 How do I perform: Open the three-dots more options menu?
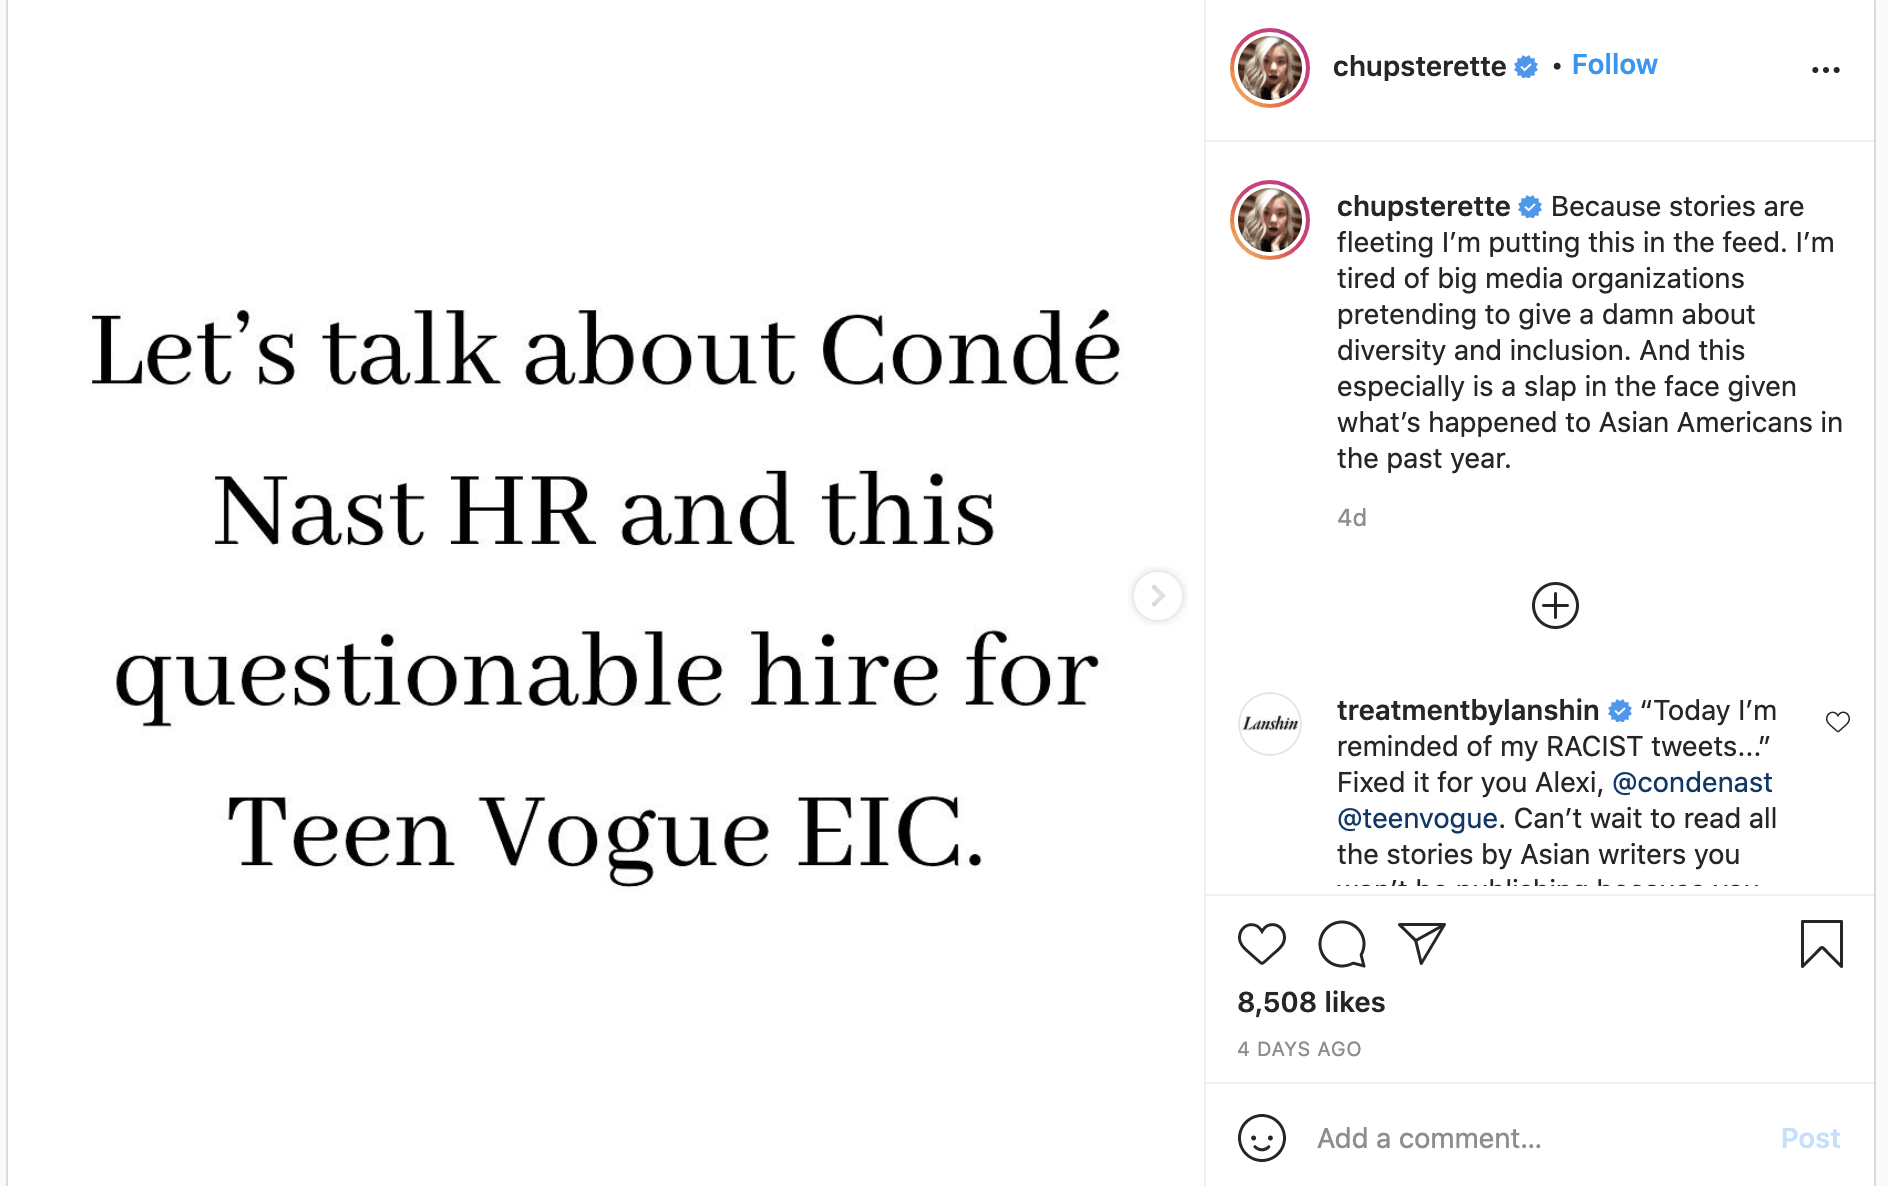point(1825,69)
